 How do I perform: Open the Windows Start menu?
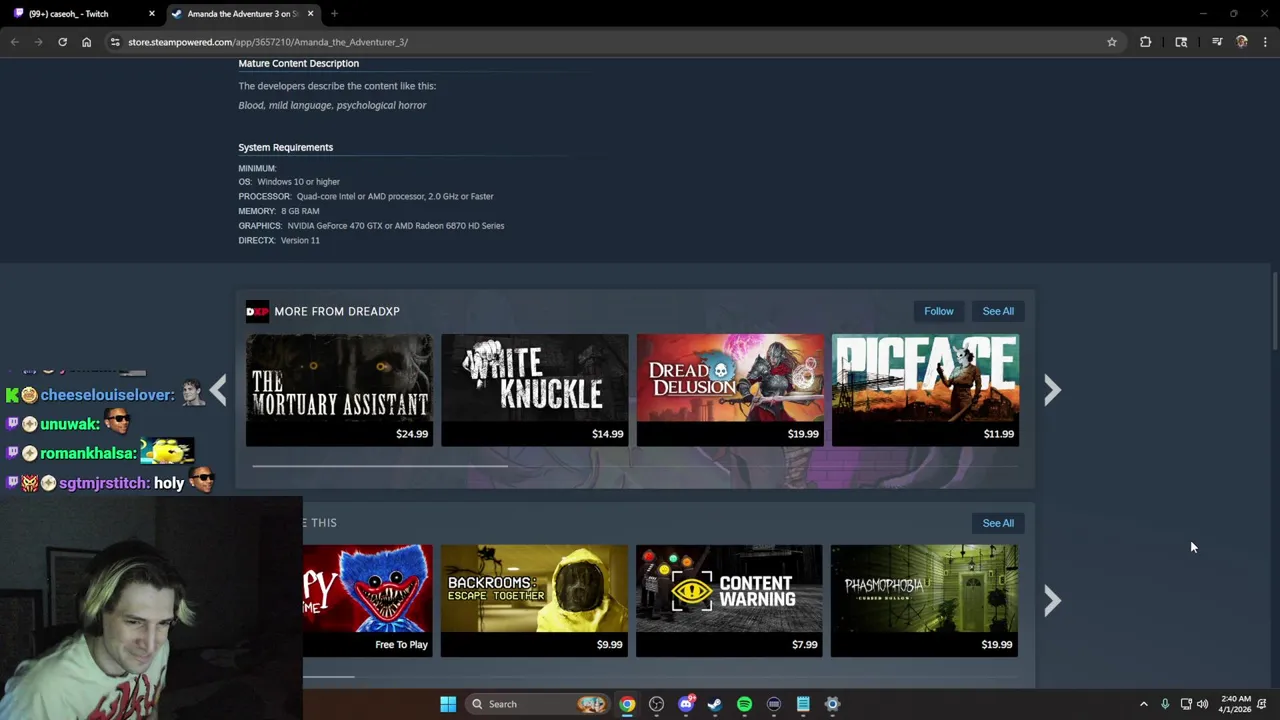[x=448, y=704]
